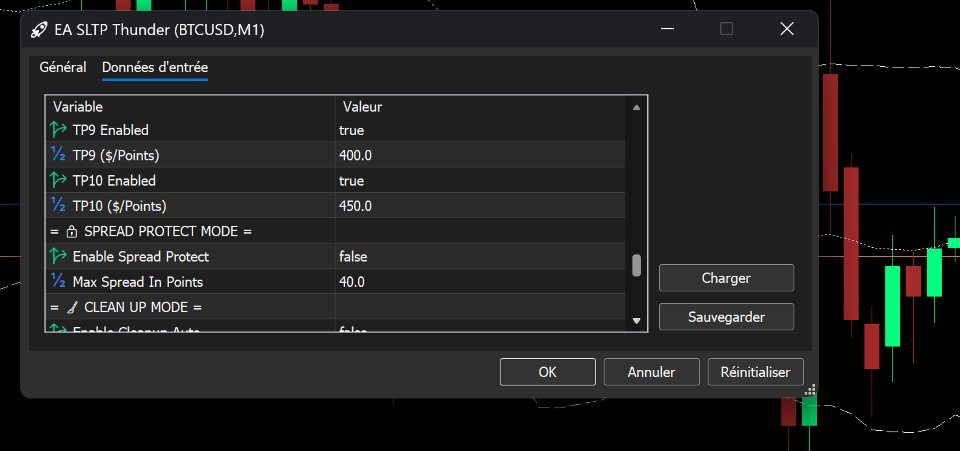960x451 pixels.
Task: Click the 450.0 value for TP10
Action: tap(355, 206)
